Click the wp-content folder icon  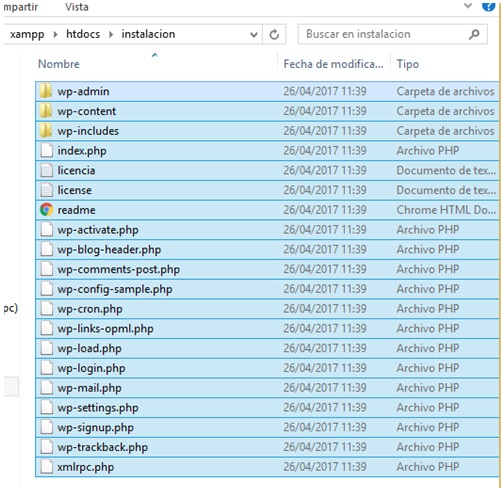[46, 111]
